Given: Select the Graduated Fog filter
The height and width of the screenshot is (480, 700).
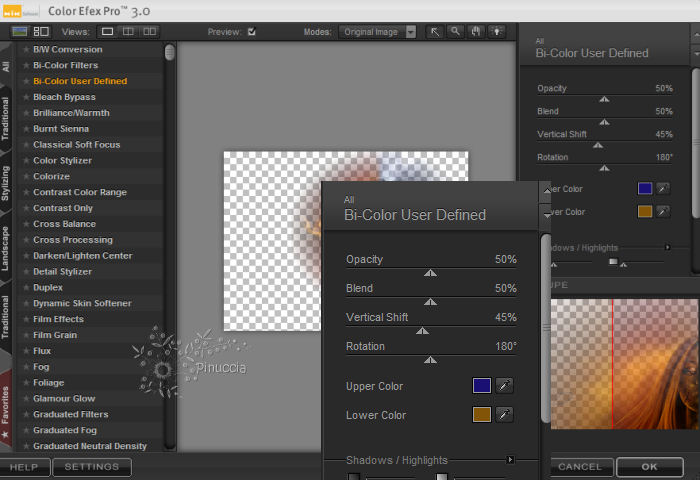Looking at the screenshot, I should (65, 430).
